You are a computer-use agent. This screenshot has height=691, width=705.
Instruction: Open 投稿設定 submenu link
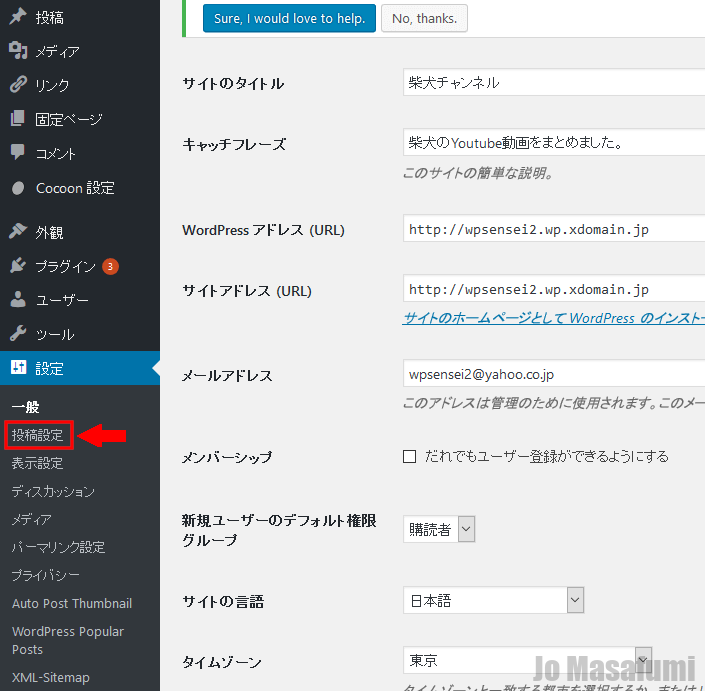coord(38,435)
